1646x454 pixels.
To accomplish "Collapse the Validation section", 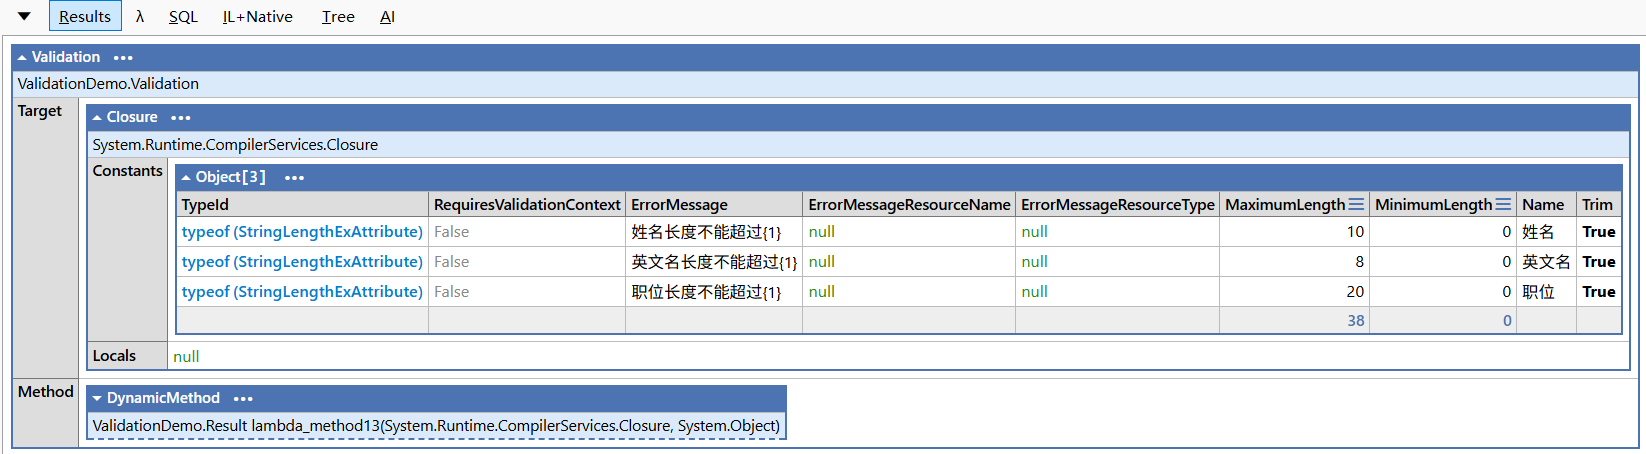I will coord(22,58).
